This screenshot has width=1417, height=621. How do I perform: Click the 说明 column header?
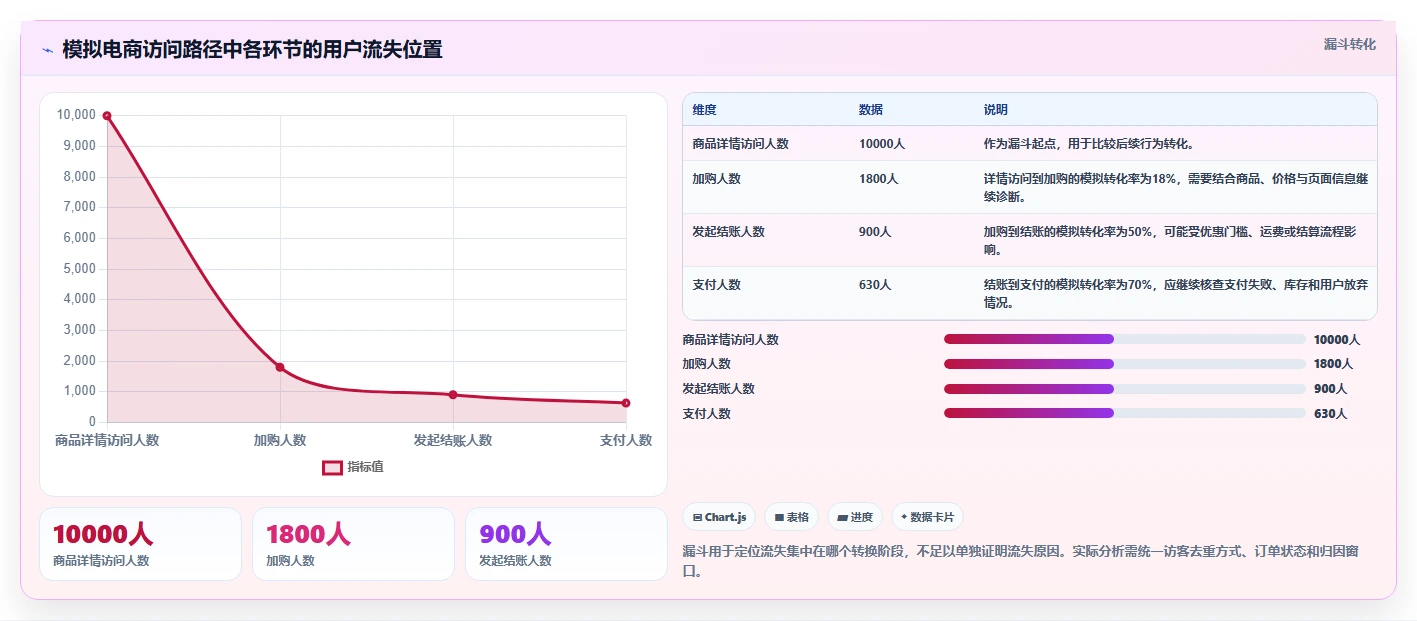tap(995, 110)
